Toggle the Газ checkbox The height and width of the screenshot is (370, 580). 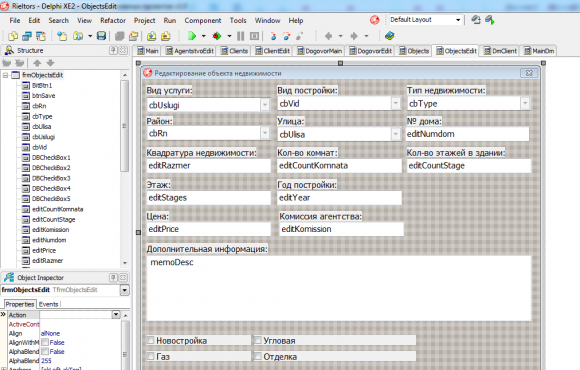[151, 356]
